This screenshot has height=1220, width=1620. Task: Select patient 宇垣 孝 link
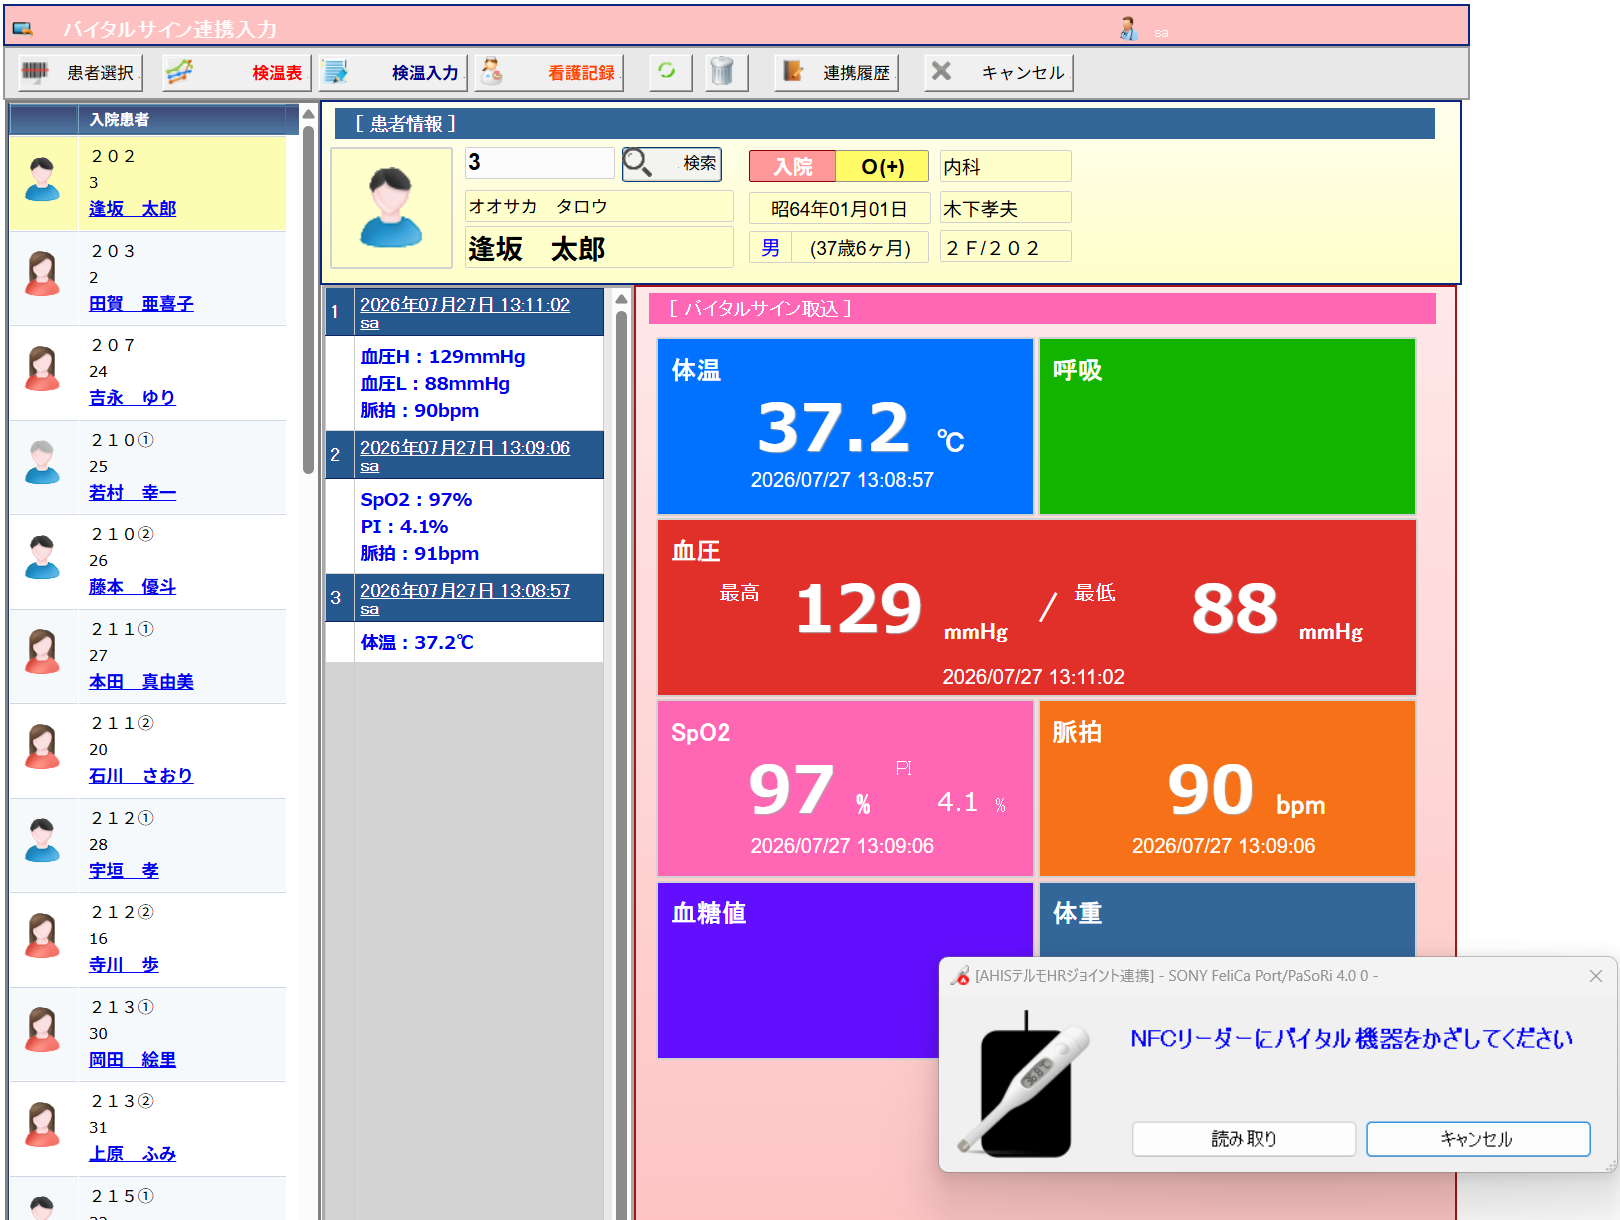(124, 870)
